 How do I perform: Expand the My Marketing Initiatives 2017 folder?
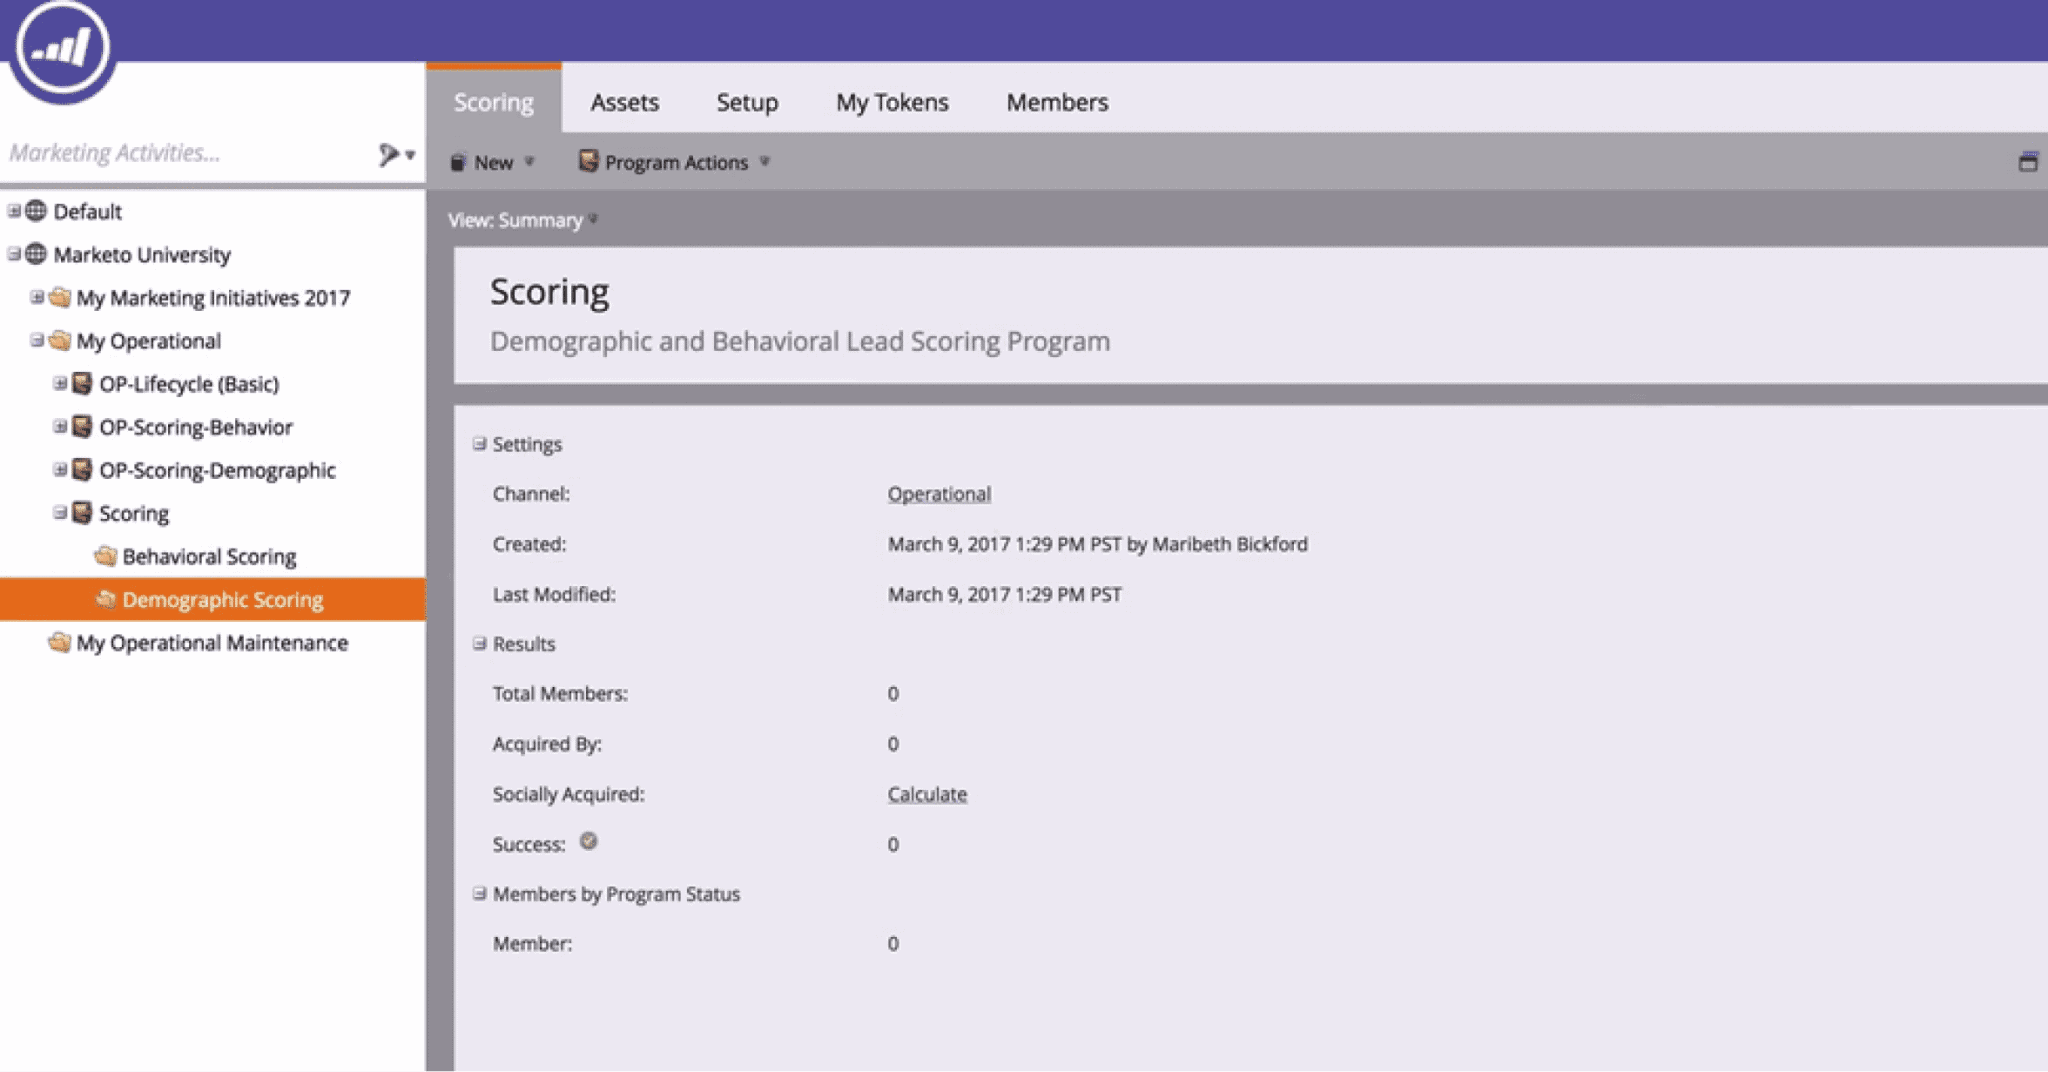click(x=37, y=297)
